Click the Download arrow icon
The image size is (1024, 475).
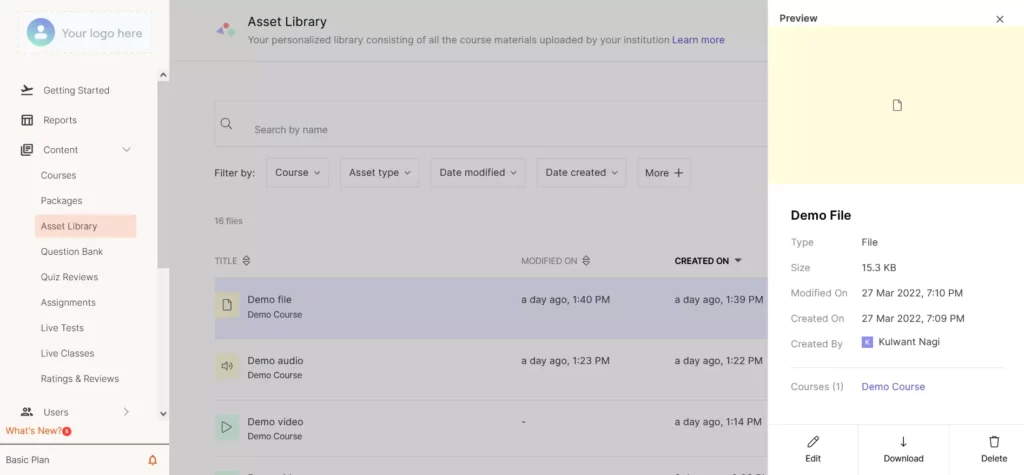[903, 442]
